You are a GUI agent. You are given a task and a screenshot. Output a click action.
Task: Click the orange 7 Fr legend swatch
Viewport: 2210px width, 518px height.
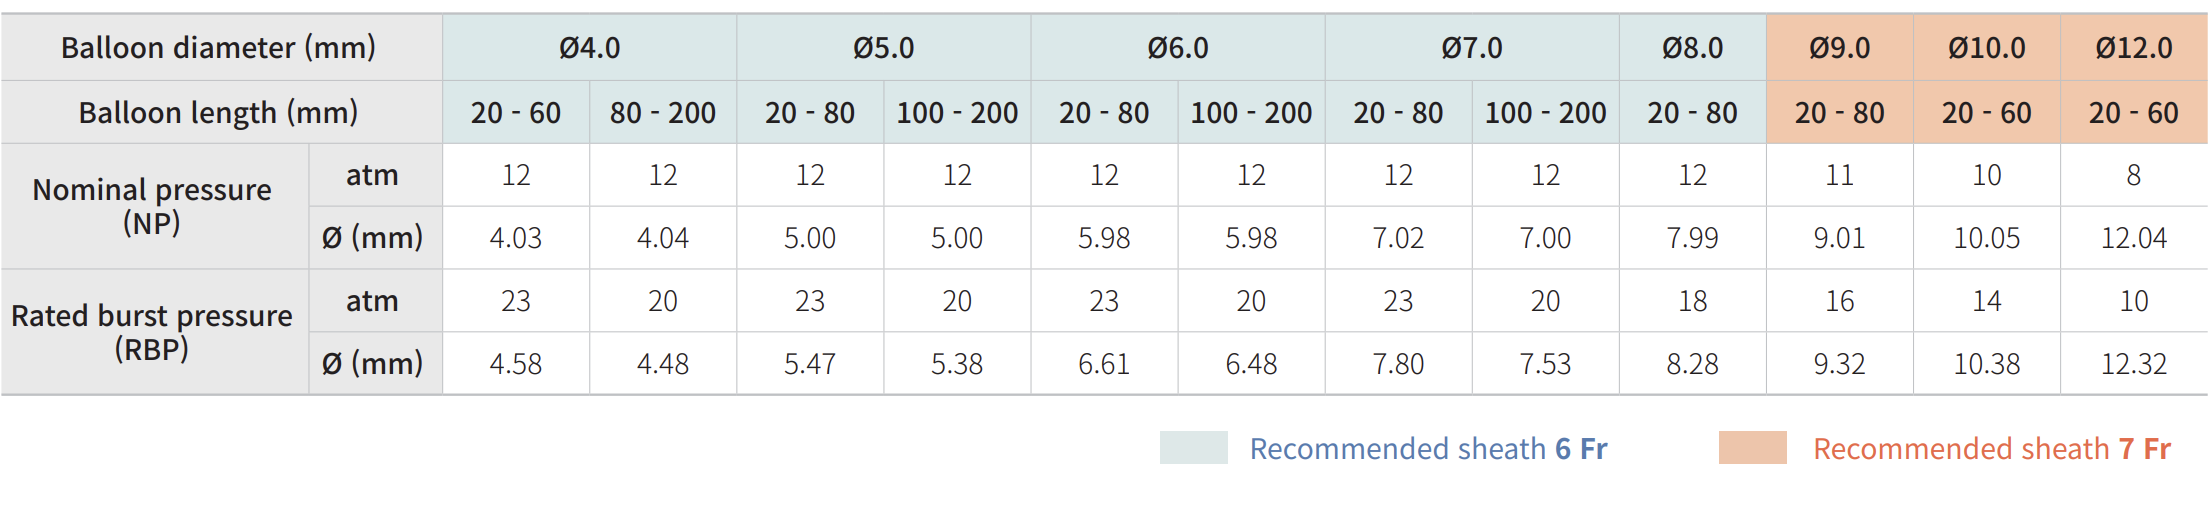click(x=1752, y=448)
